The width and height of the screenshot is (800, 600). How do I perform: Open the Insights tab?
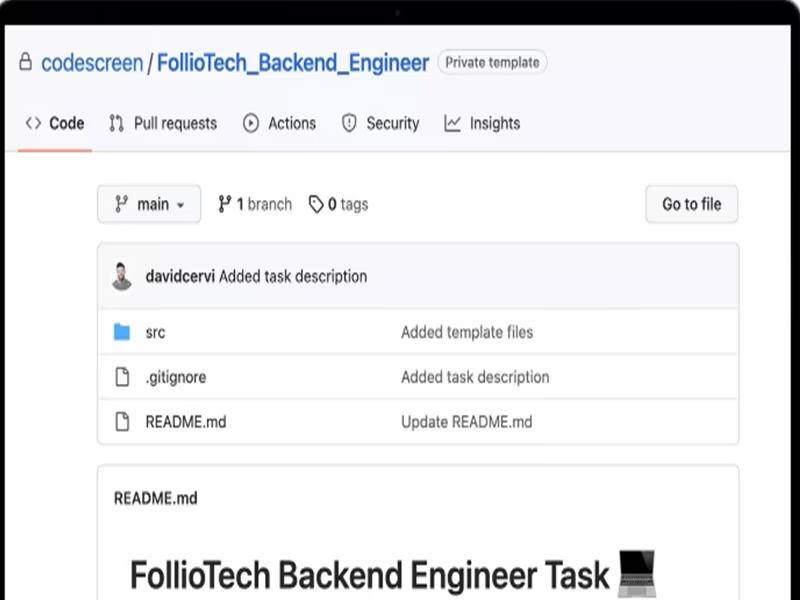pyautogui.click(x=495, y=123)
